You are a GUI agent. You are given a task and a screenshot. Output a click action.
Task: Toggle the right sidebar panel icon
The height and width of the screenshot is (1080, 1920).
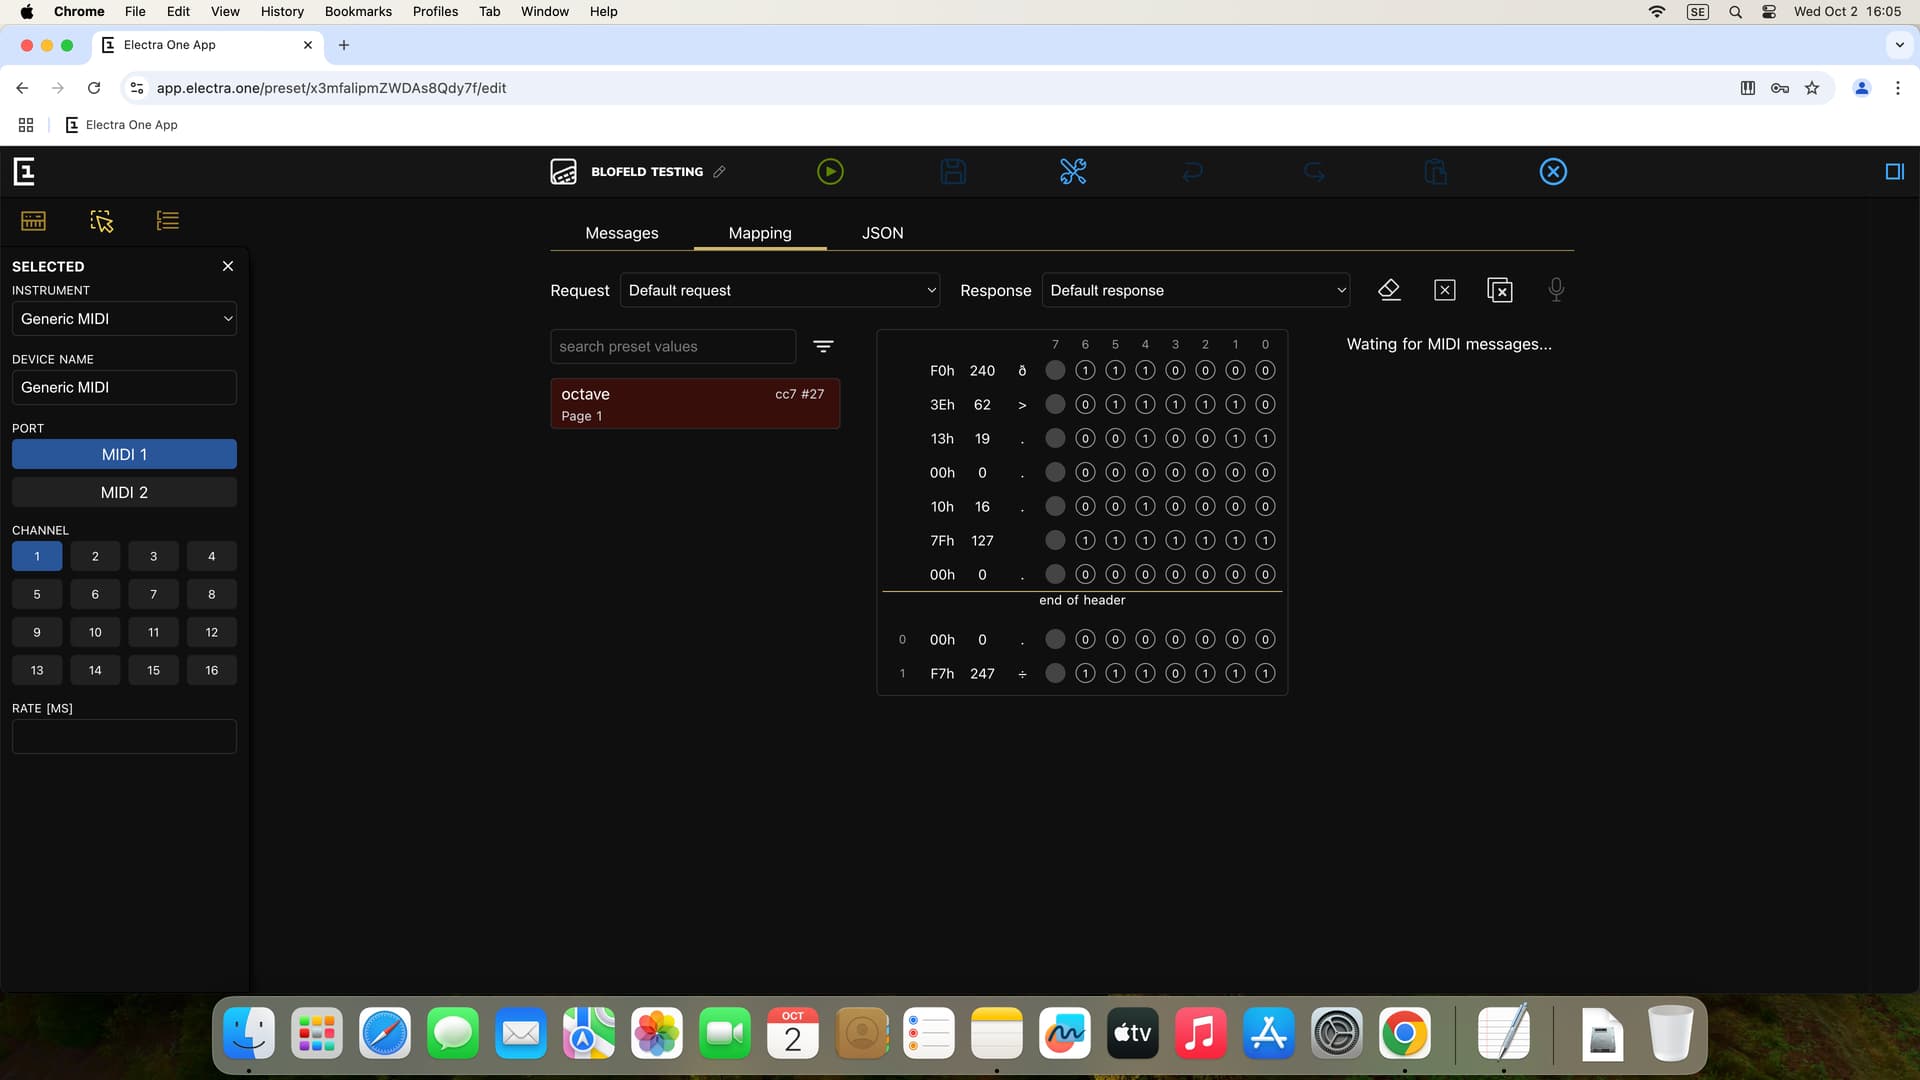(x=1894, y=172)
